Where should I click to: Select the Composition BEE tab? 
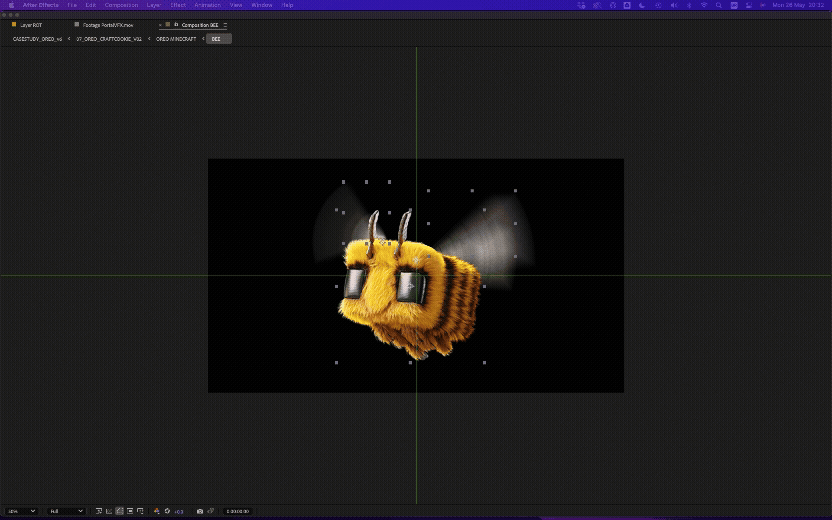coord(200,25)
